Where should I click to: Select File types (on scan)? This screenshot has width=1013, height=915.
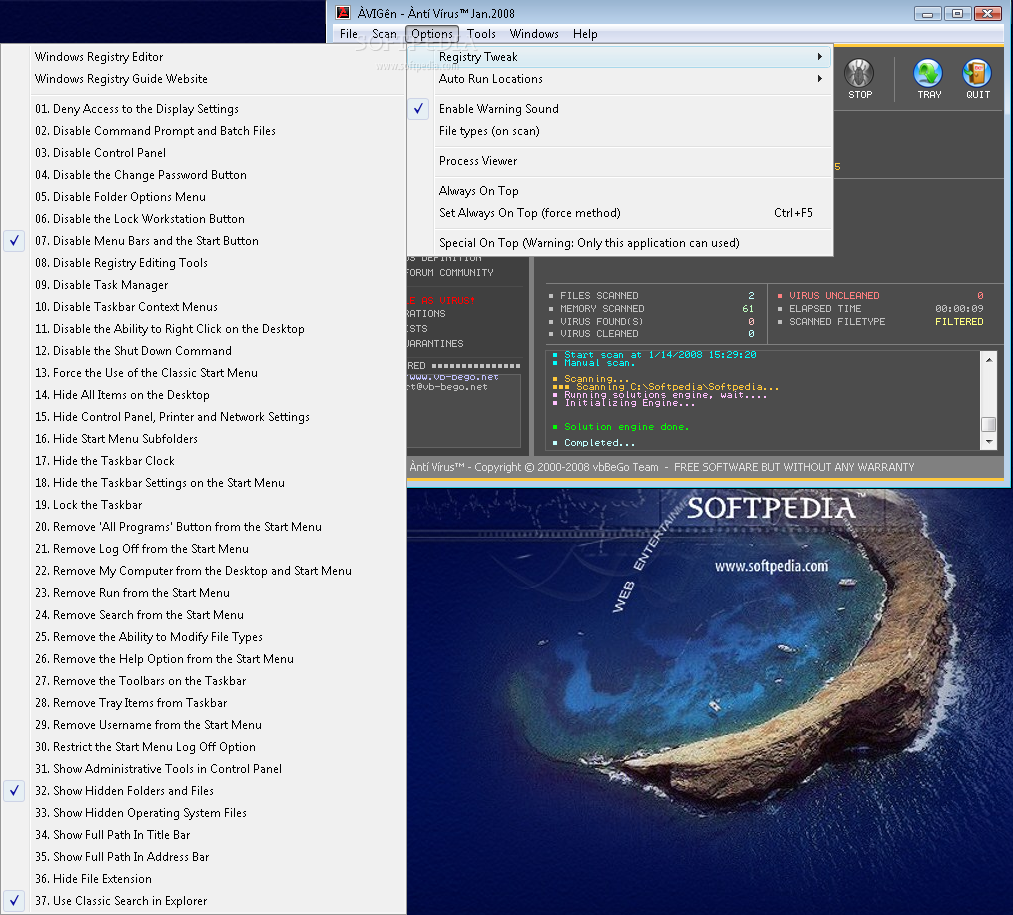620,131
